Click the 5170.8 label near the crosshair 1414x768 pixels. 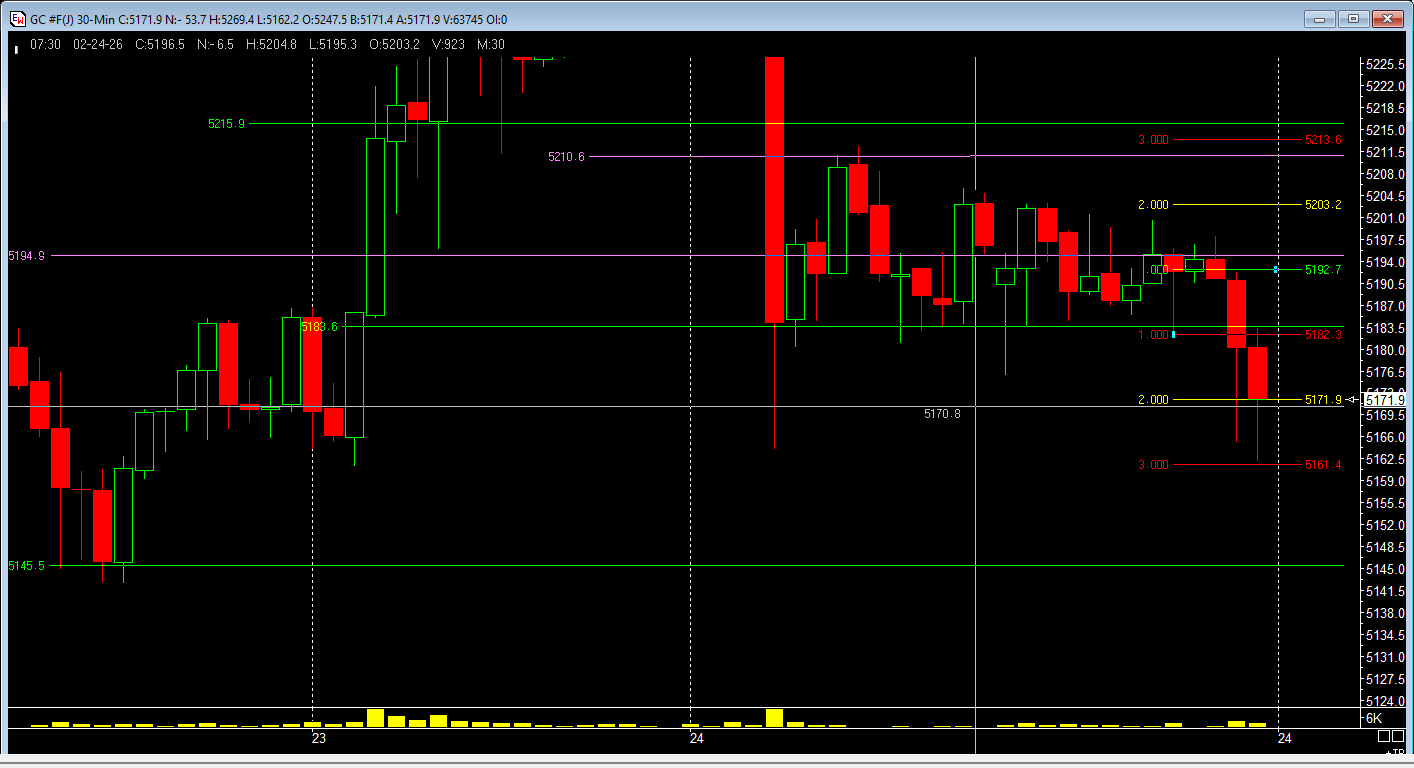[x=942, y=413]
